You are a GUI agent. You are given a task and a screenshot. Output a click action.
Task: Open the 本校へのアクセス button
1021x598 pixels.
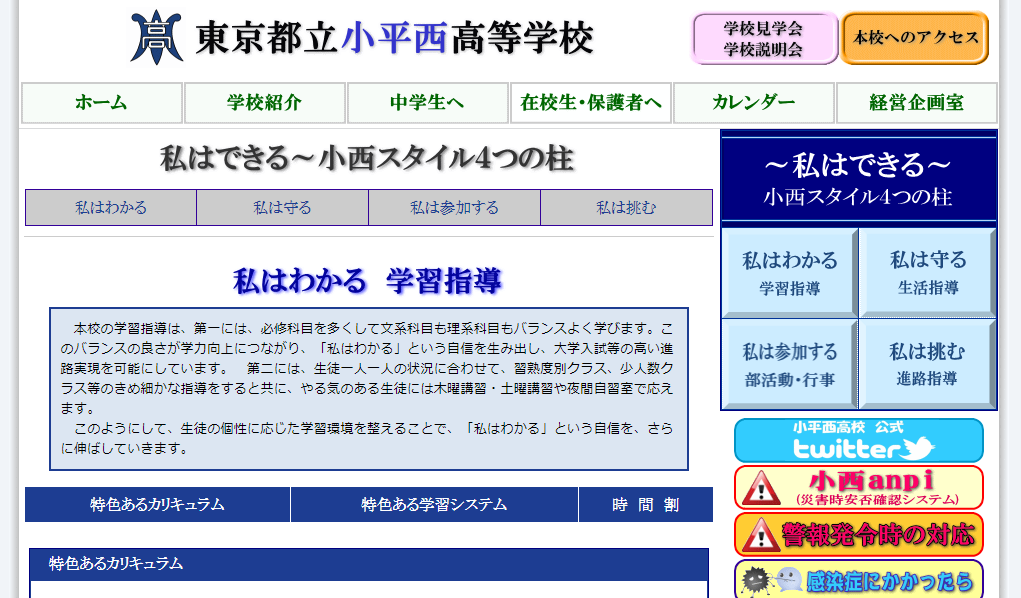tap(914, 38)
